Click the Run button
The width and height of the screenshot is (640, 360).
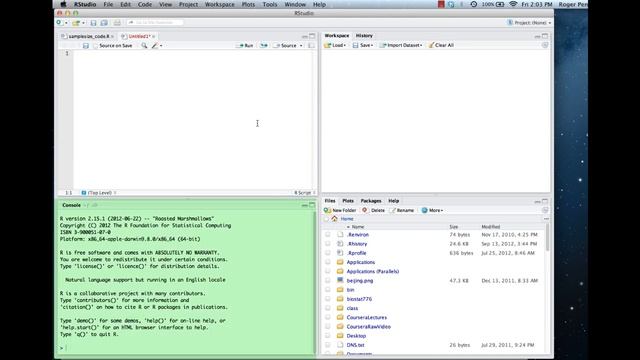point(244,45)
